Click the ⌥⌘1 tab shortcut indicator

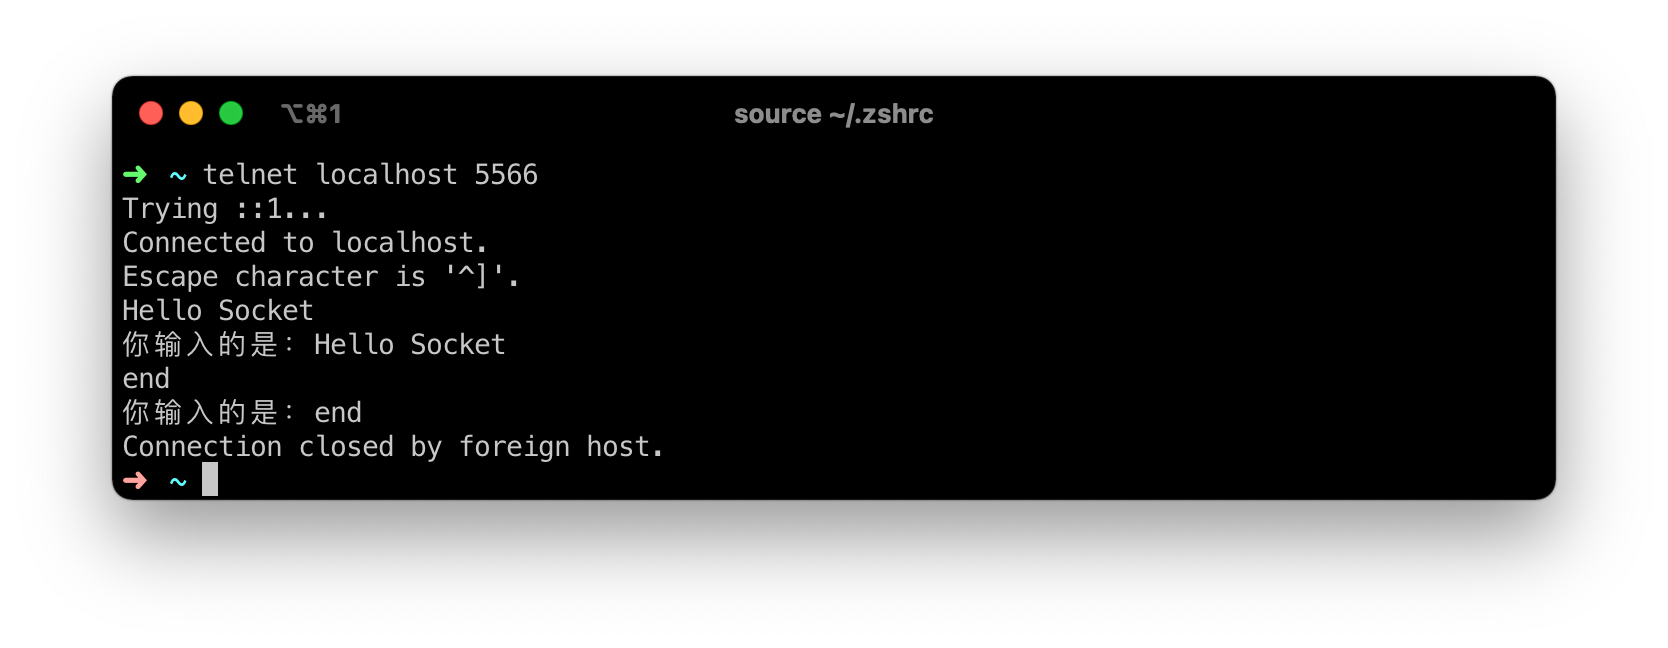pyautogui.click(x=311, y=114)
